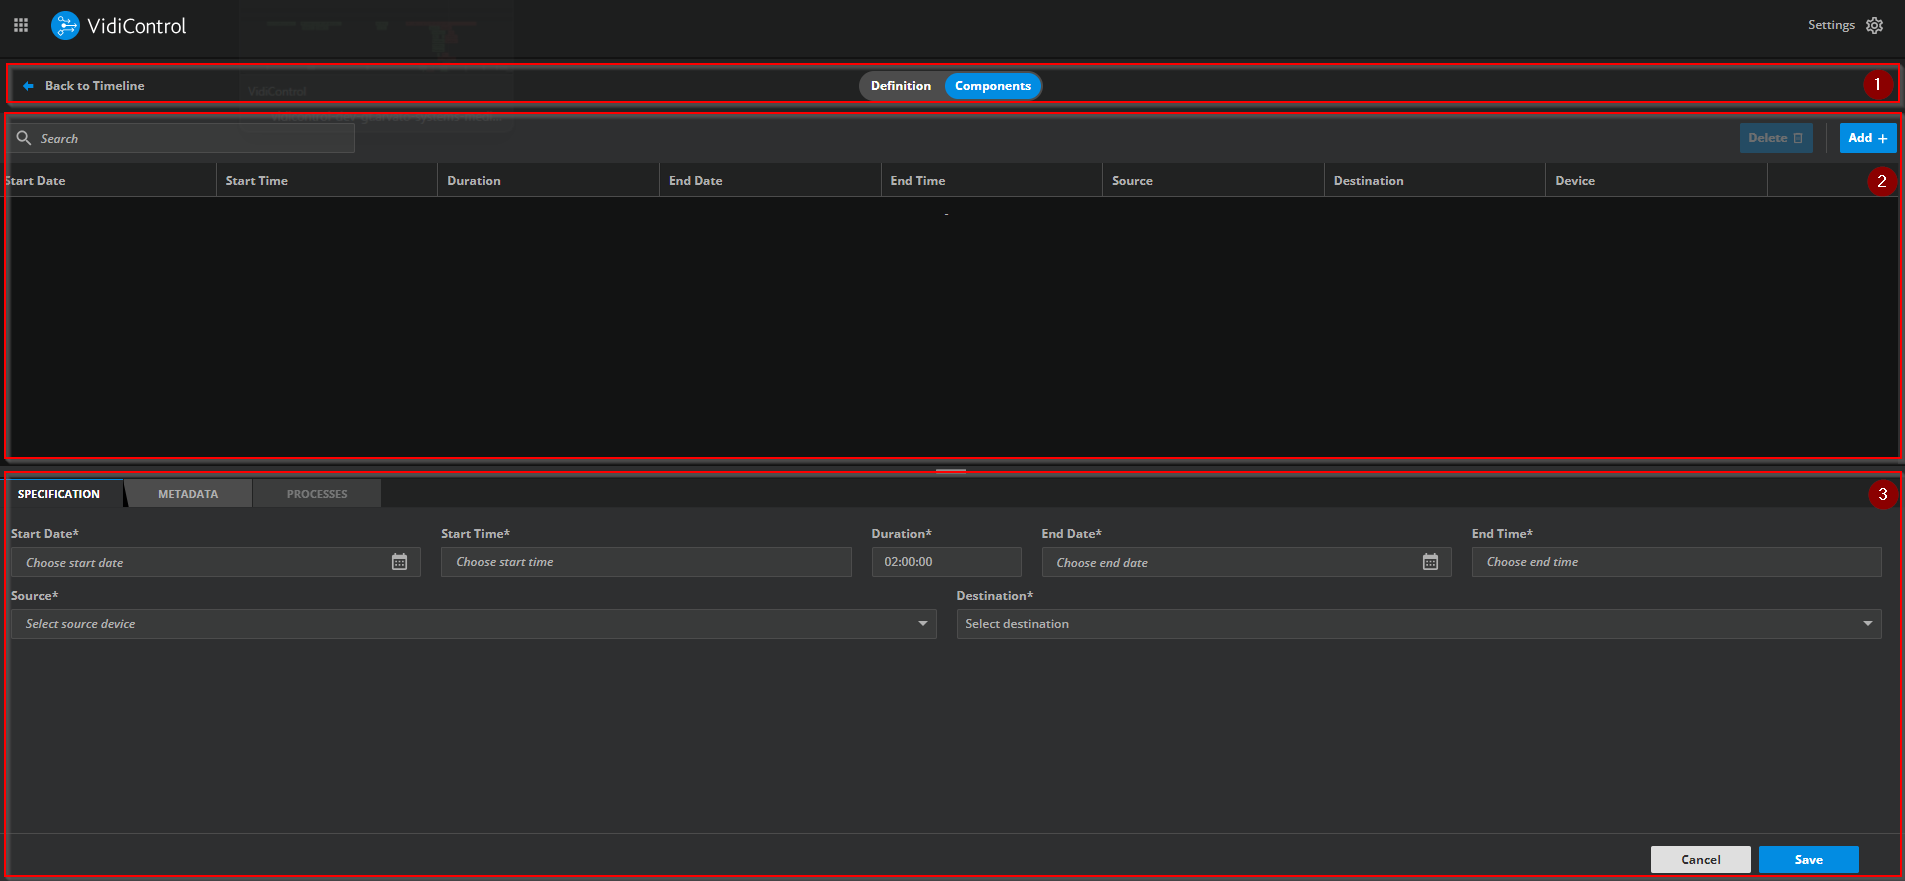Open the METADATA tab

(x=188, y=494)
